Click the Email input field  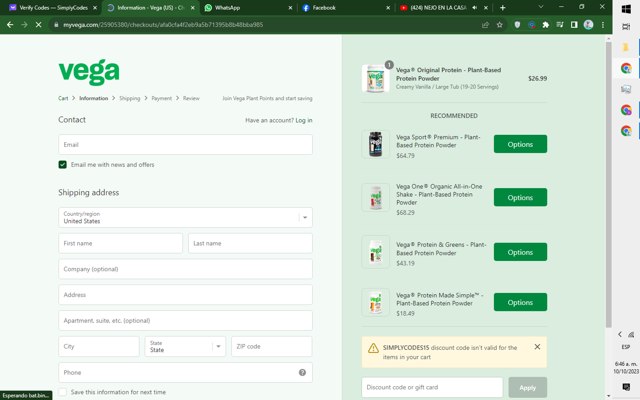[x=185, y=144]
